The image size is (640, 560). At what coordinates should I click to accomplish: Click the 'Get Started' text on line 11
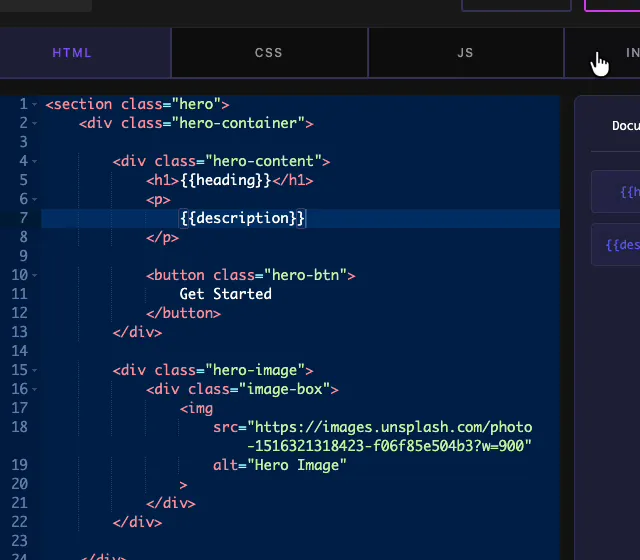(x=225, y=294)
